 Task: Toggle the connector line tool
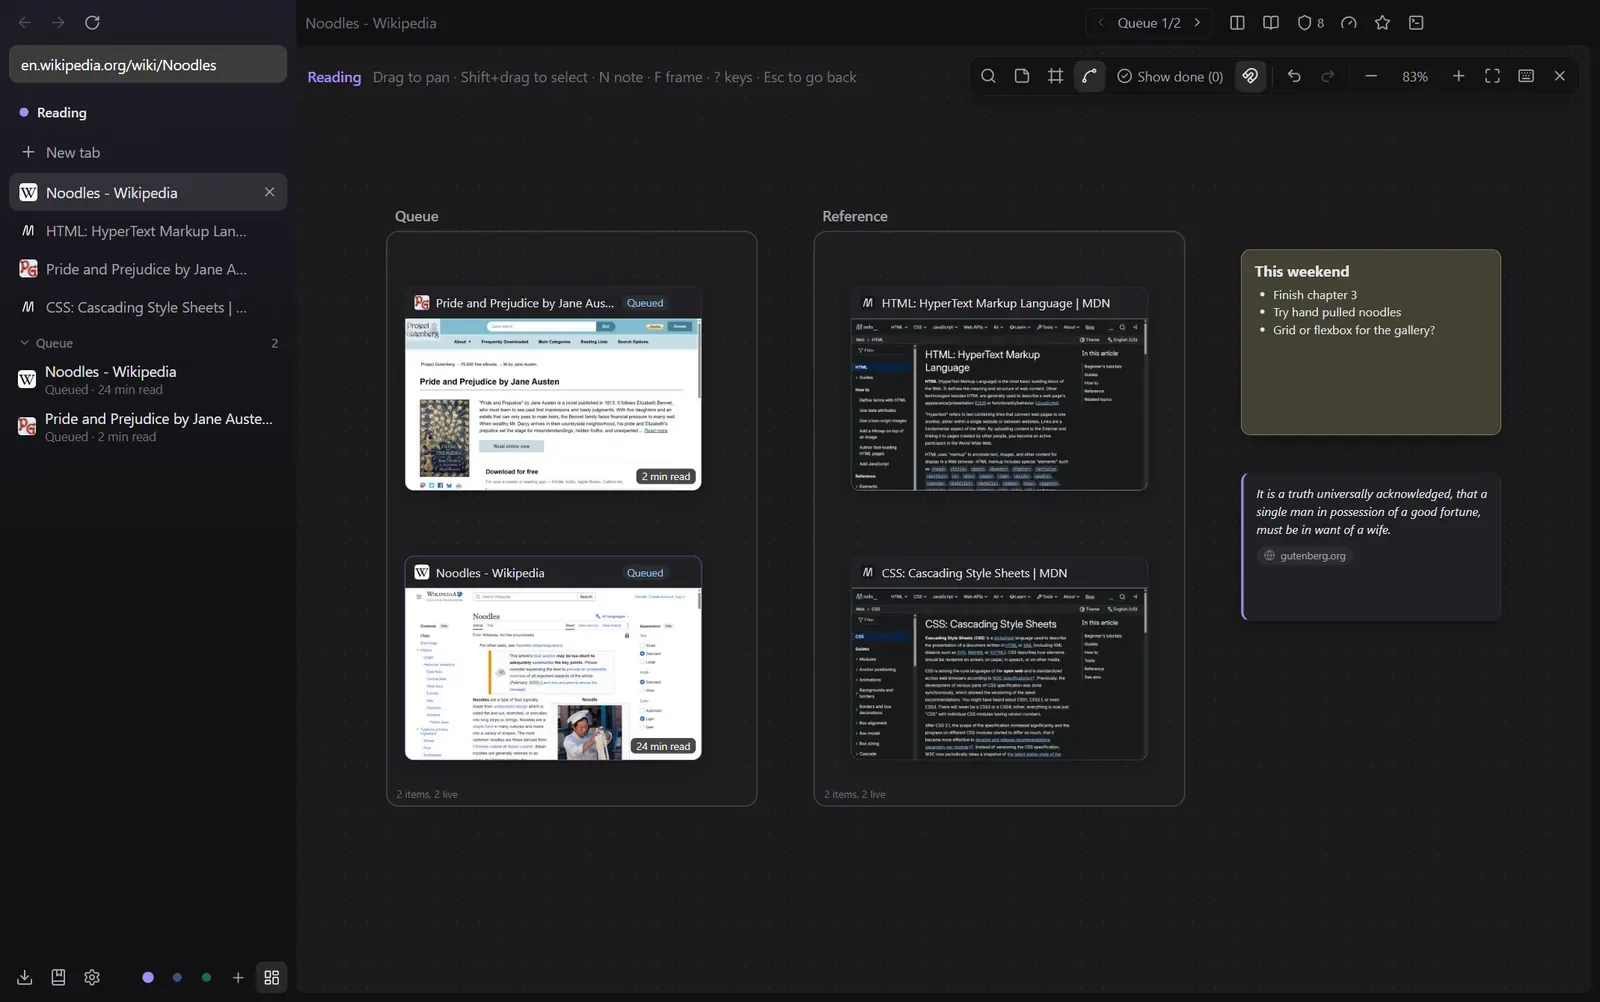pos(1089,76)
